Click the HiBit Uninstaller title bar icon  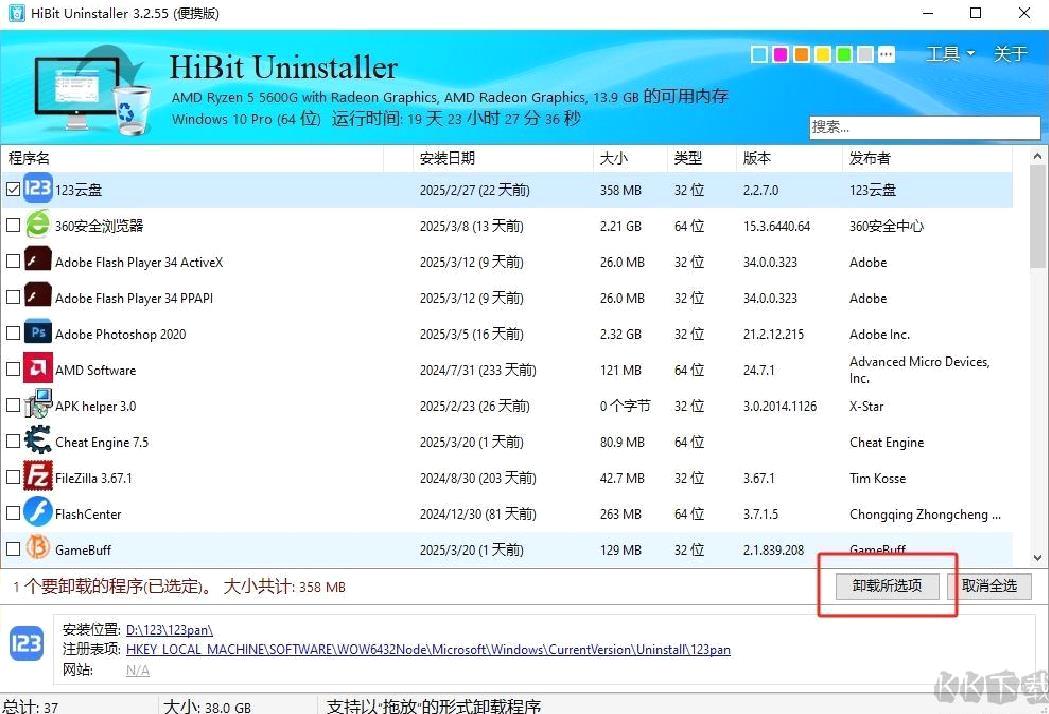point(17,13)
